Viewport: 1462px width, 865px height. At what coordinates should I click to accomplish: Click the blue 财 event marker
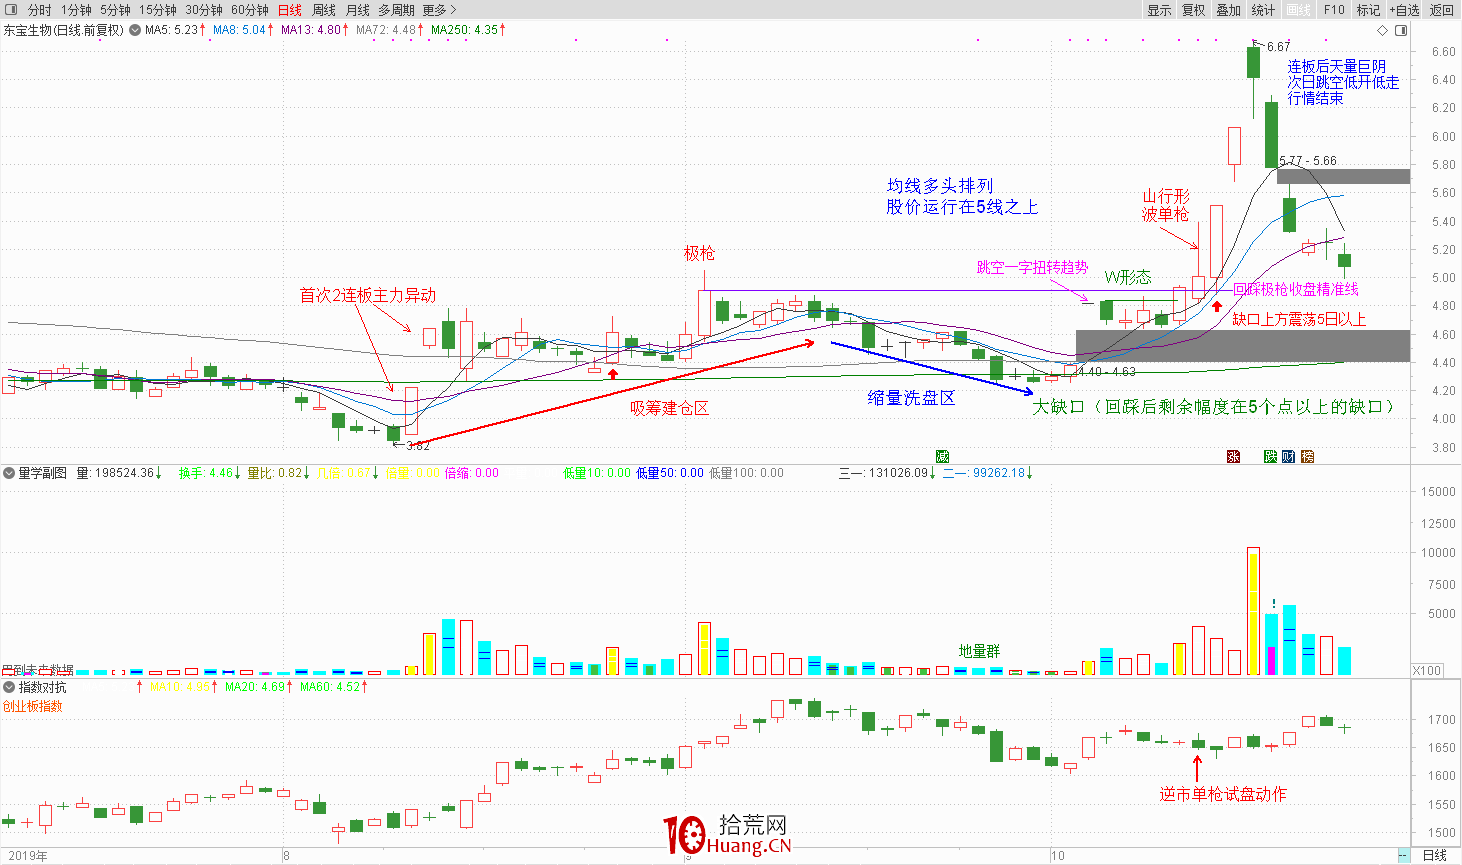[x=1289, y=456]
